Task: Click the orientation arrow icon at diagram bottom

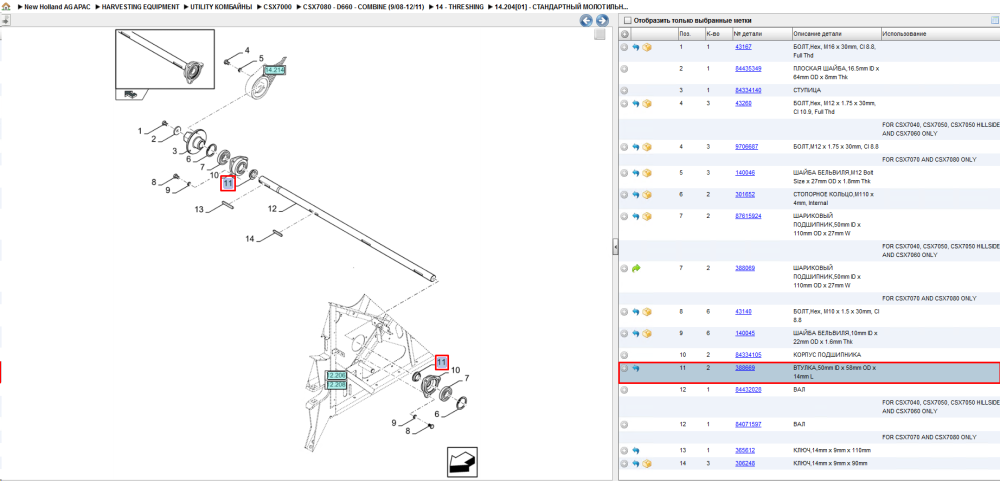Action: pyautogui.click(x=461, y=461)
